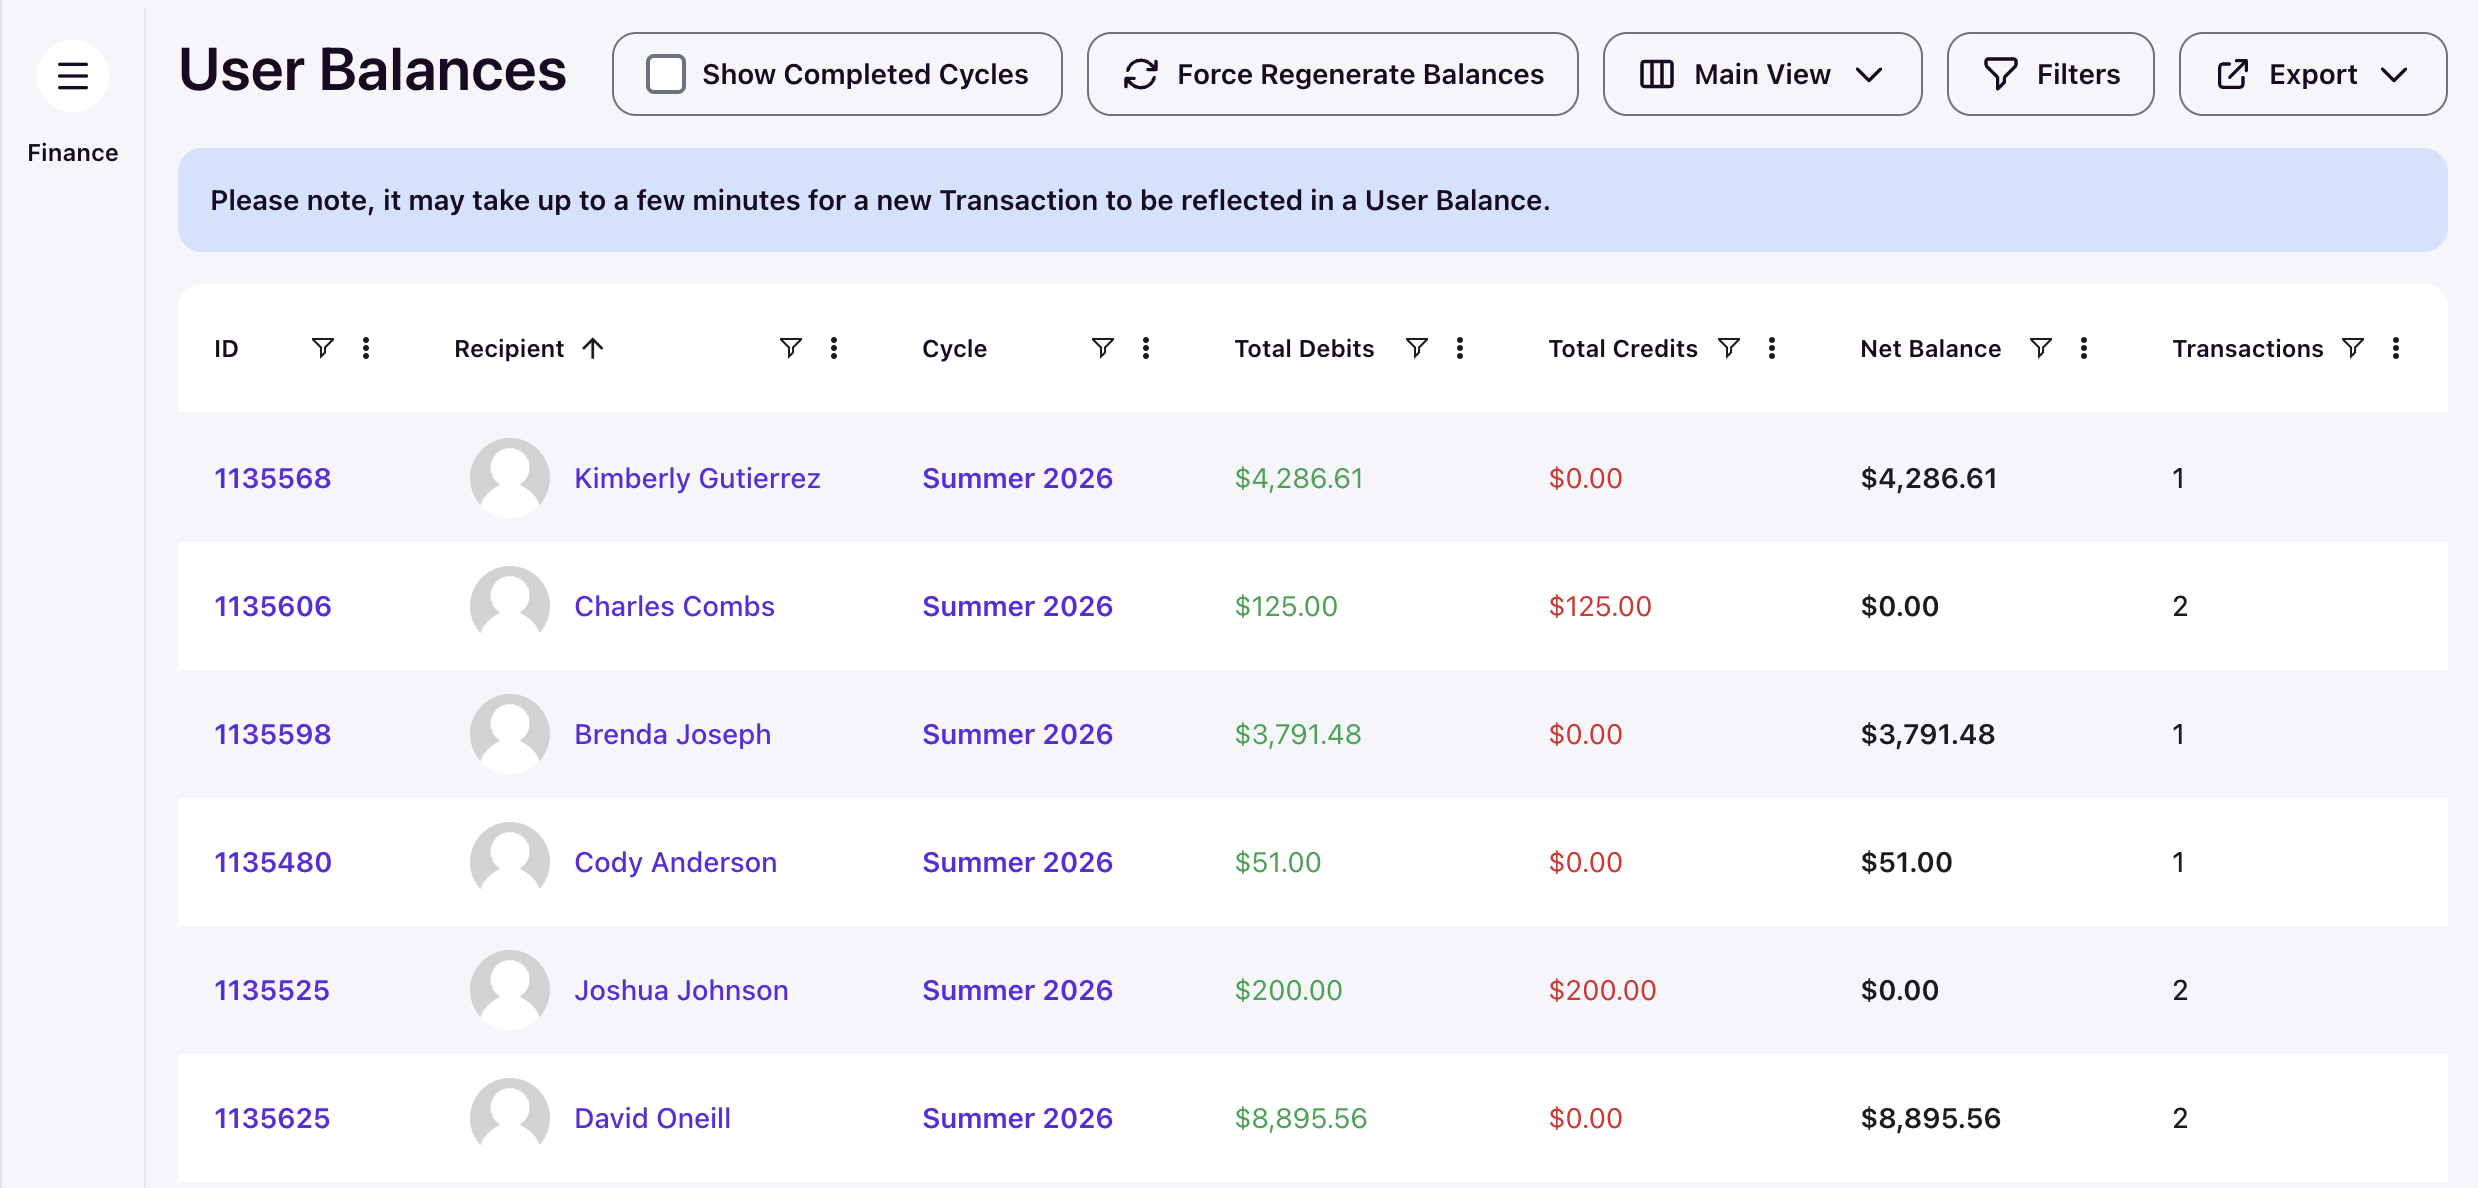The image size is (2478, 1188).
Task: Sort by the Net Balance column header
Action: [x=1930, y=348]
